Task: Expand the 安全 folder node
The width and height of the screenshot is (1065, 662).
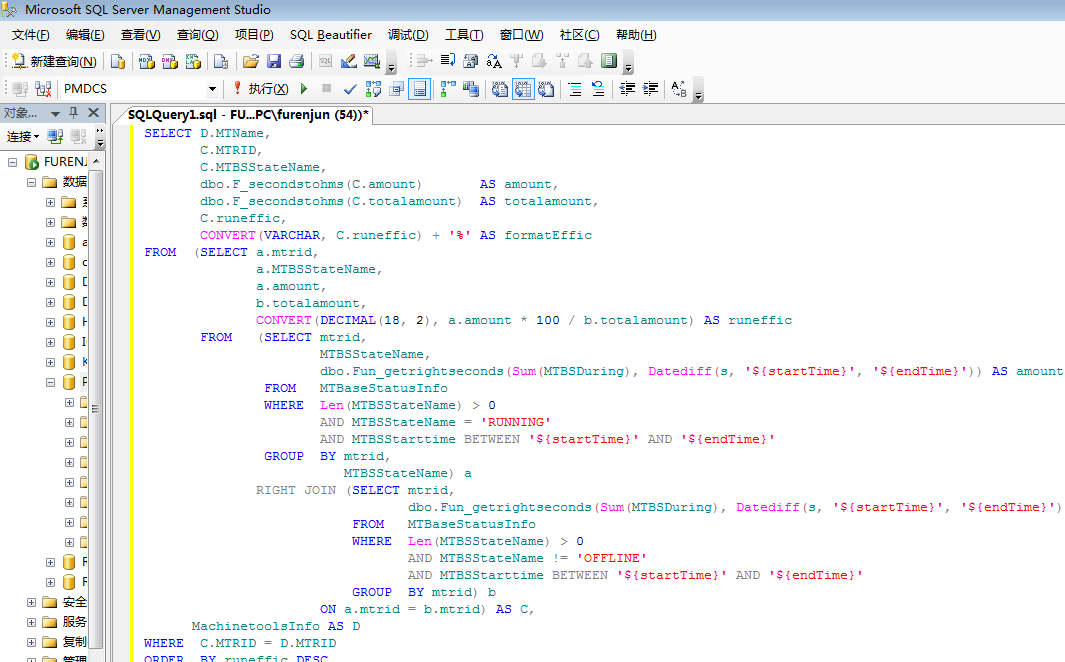Action: point(31,602)
